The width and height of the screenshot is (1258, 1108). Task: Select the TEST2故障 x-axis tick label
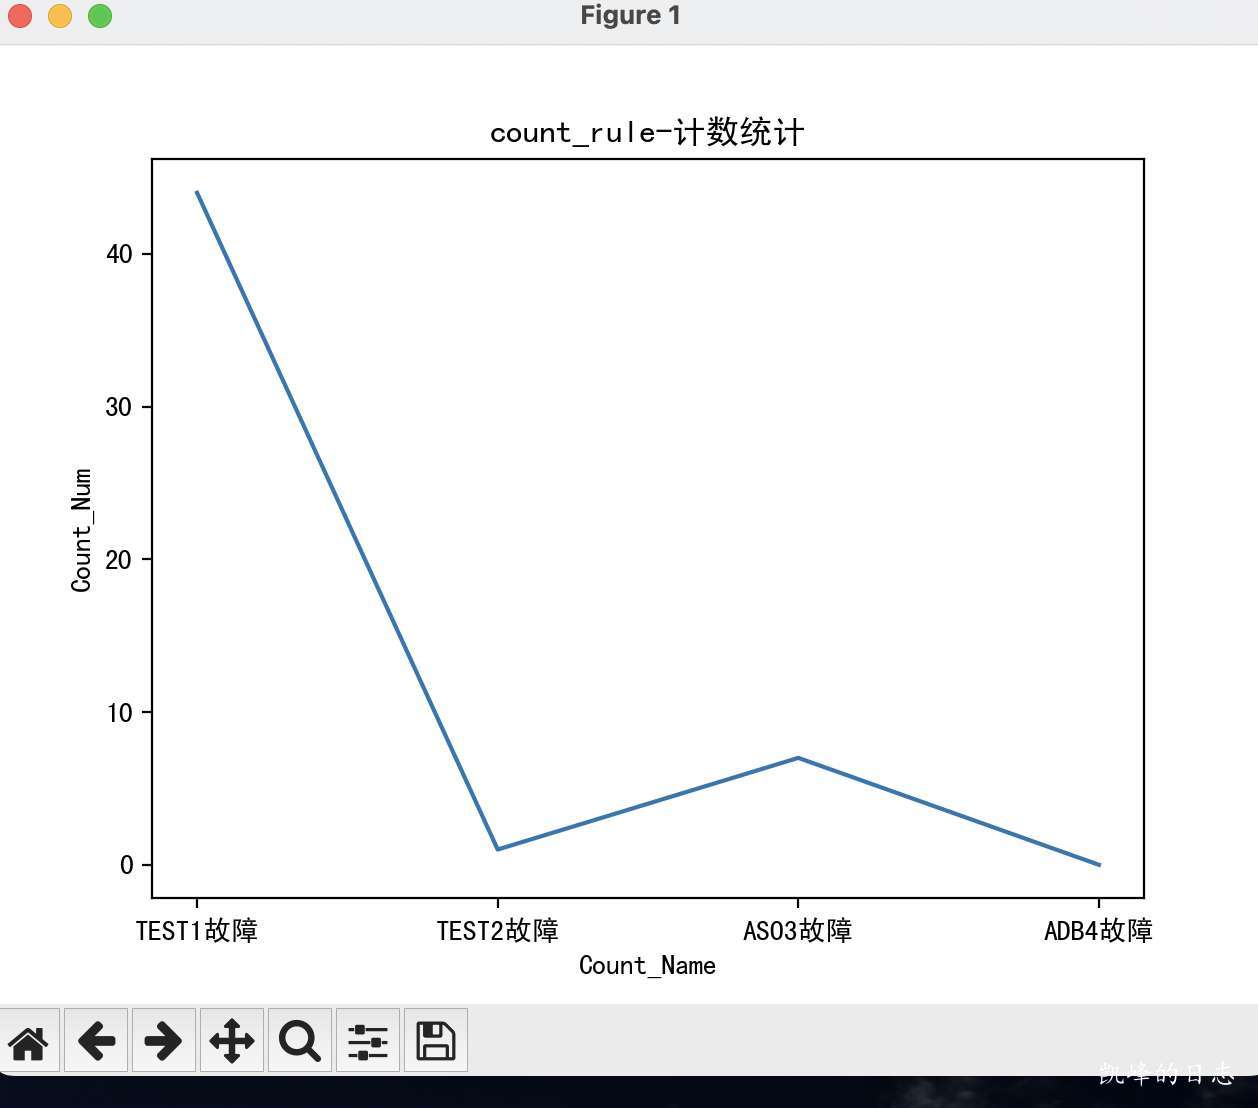pyautogui.click(x=497, y=932)
